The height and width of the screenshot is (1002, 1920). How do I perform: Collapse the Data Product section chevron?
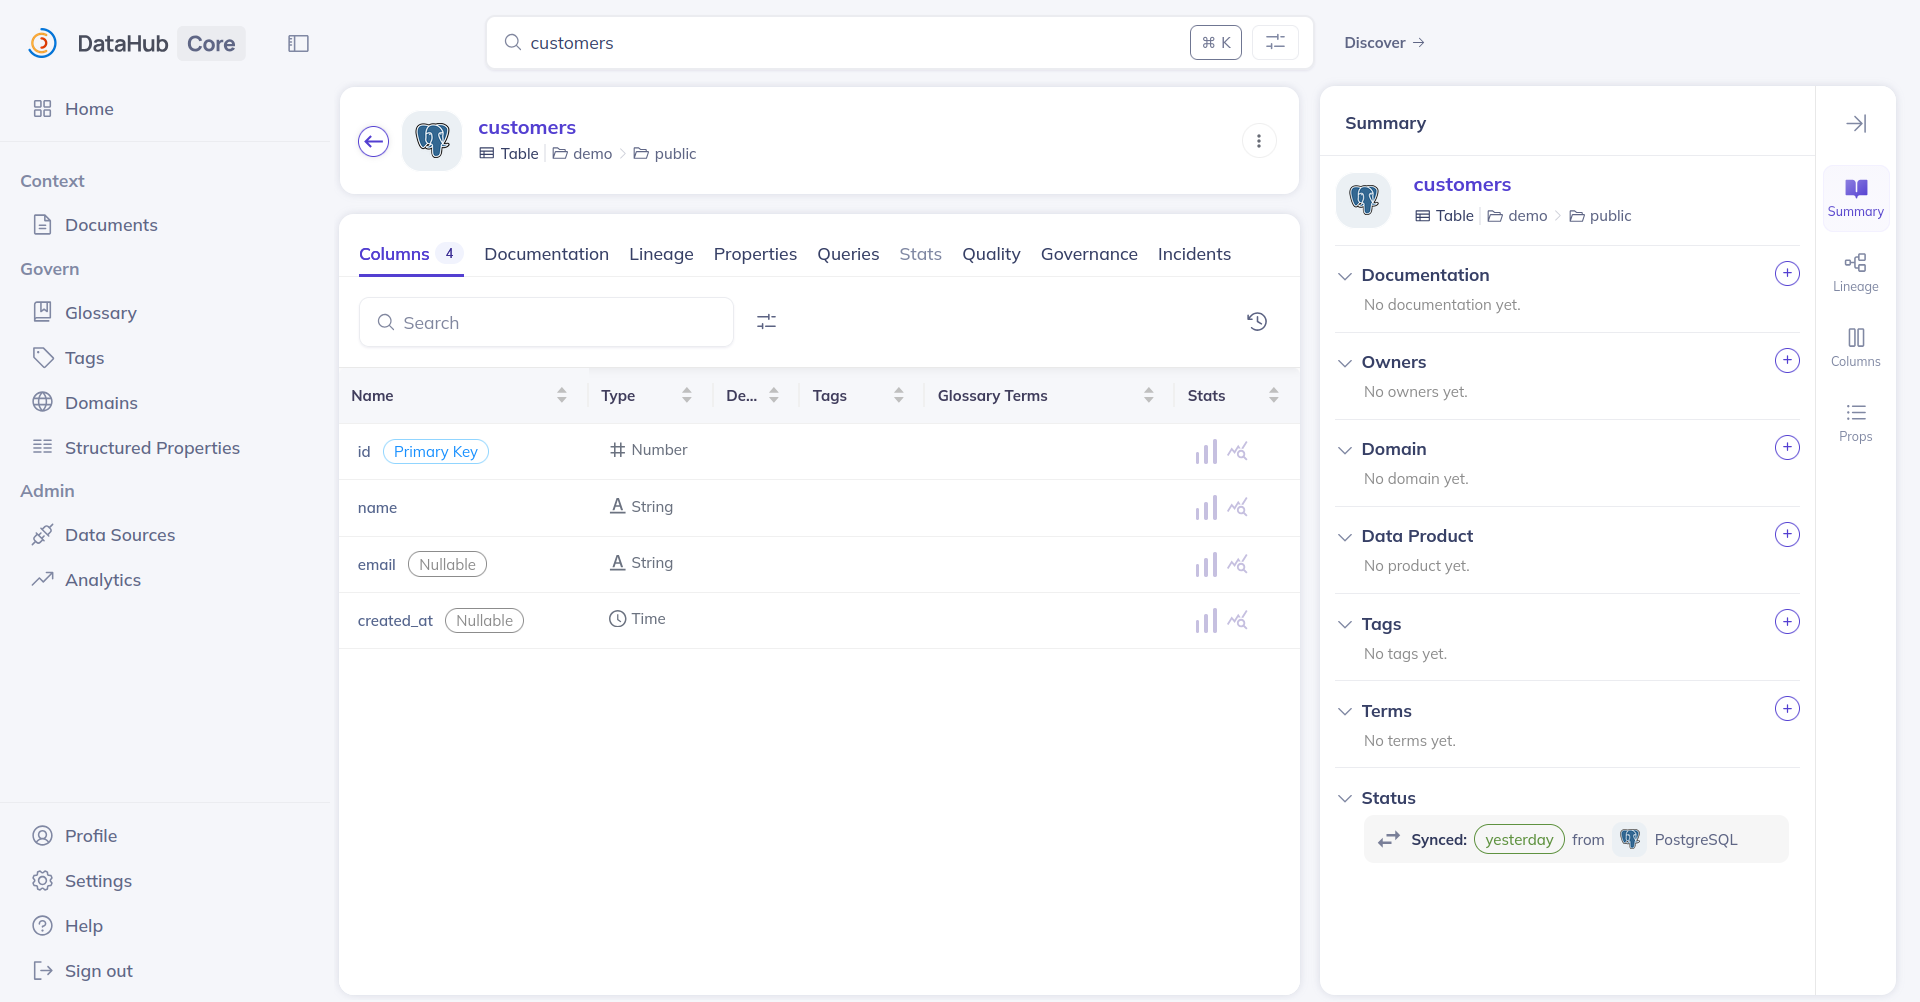(1345, 537)
